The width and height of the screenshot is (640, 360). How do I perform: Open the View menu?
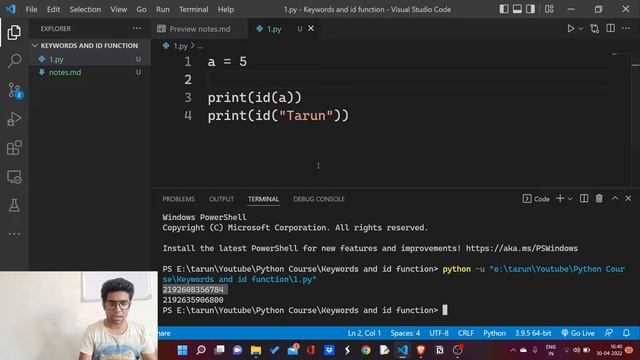(x=119, y=9)
